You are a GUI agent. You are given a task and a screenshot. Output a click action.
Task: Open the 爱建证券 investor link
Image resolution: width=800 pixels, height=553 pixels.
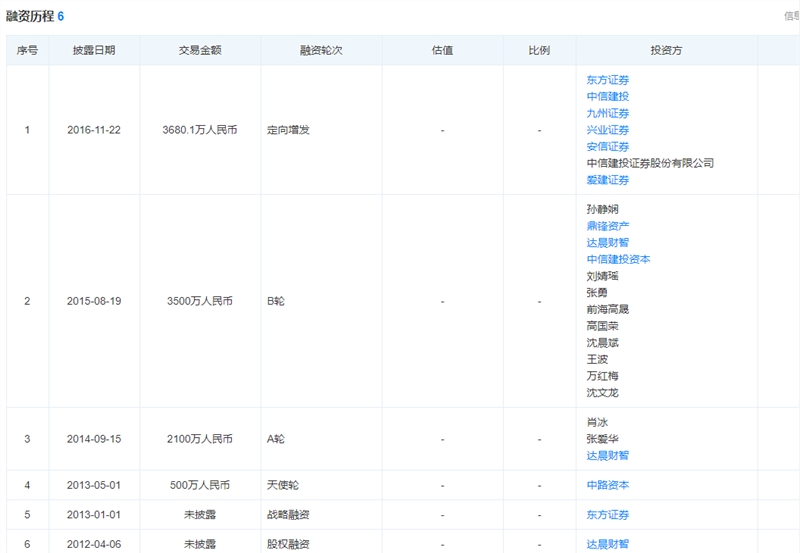608,180
